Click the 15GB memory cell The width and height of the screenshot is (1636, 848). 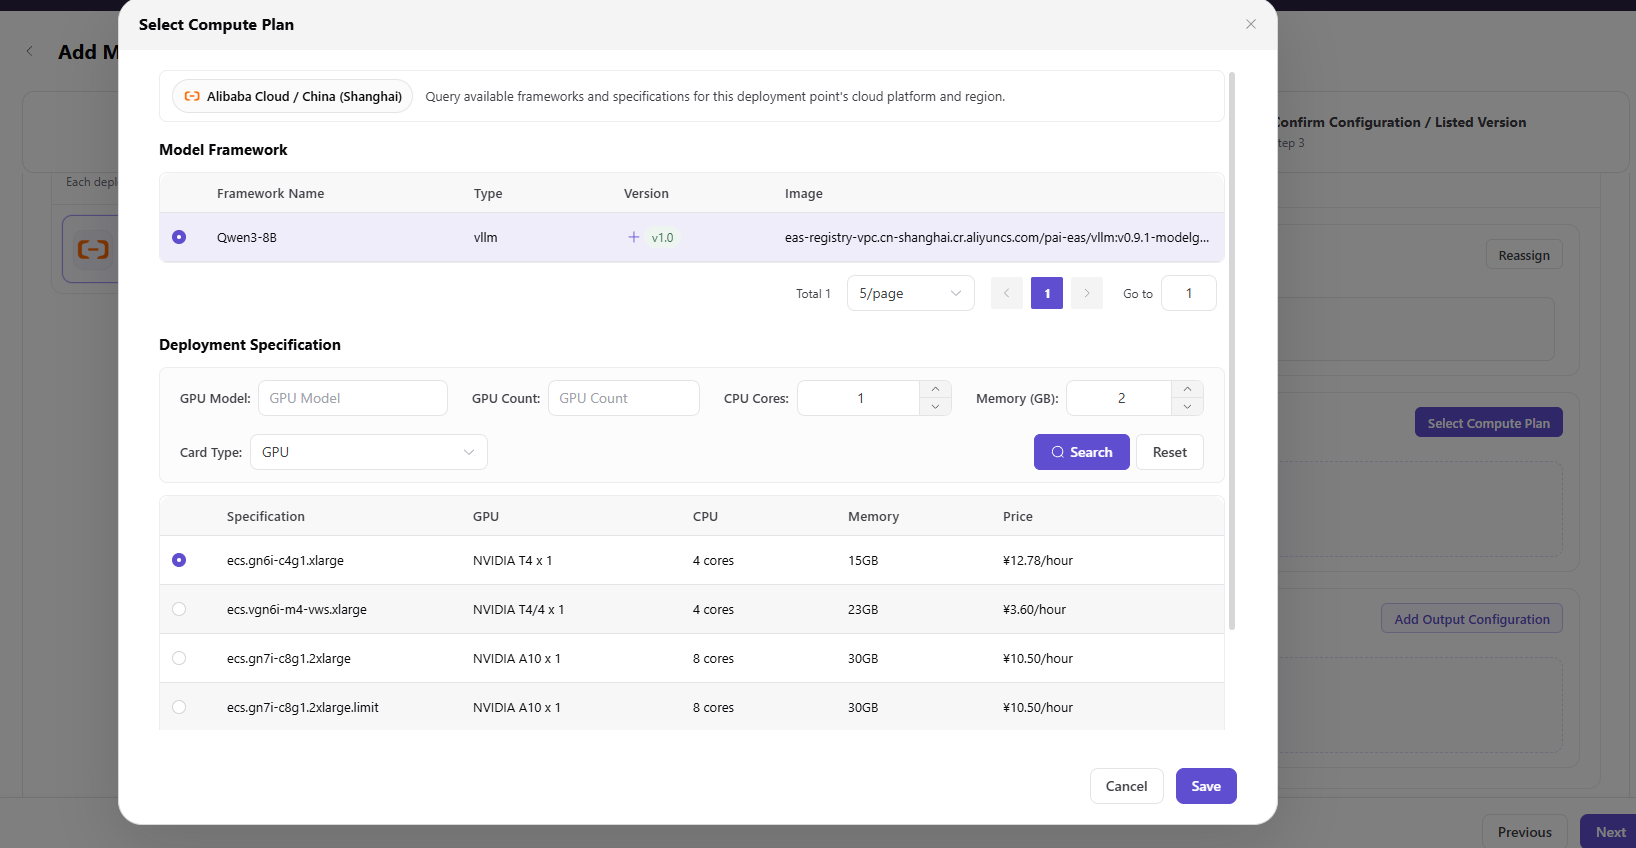tap(863, 560)
